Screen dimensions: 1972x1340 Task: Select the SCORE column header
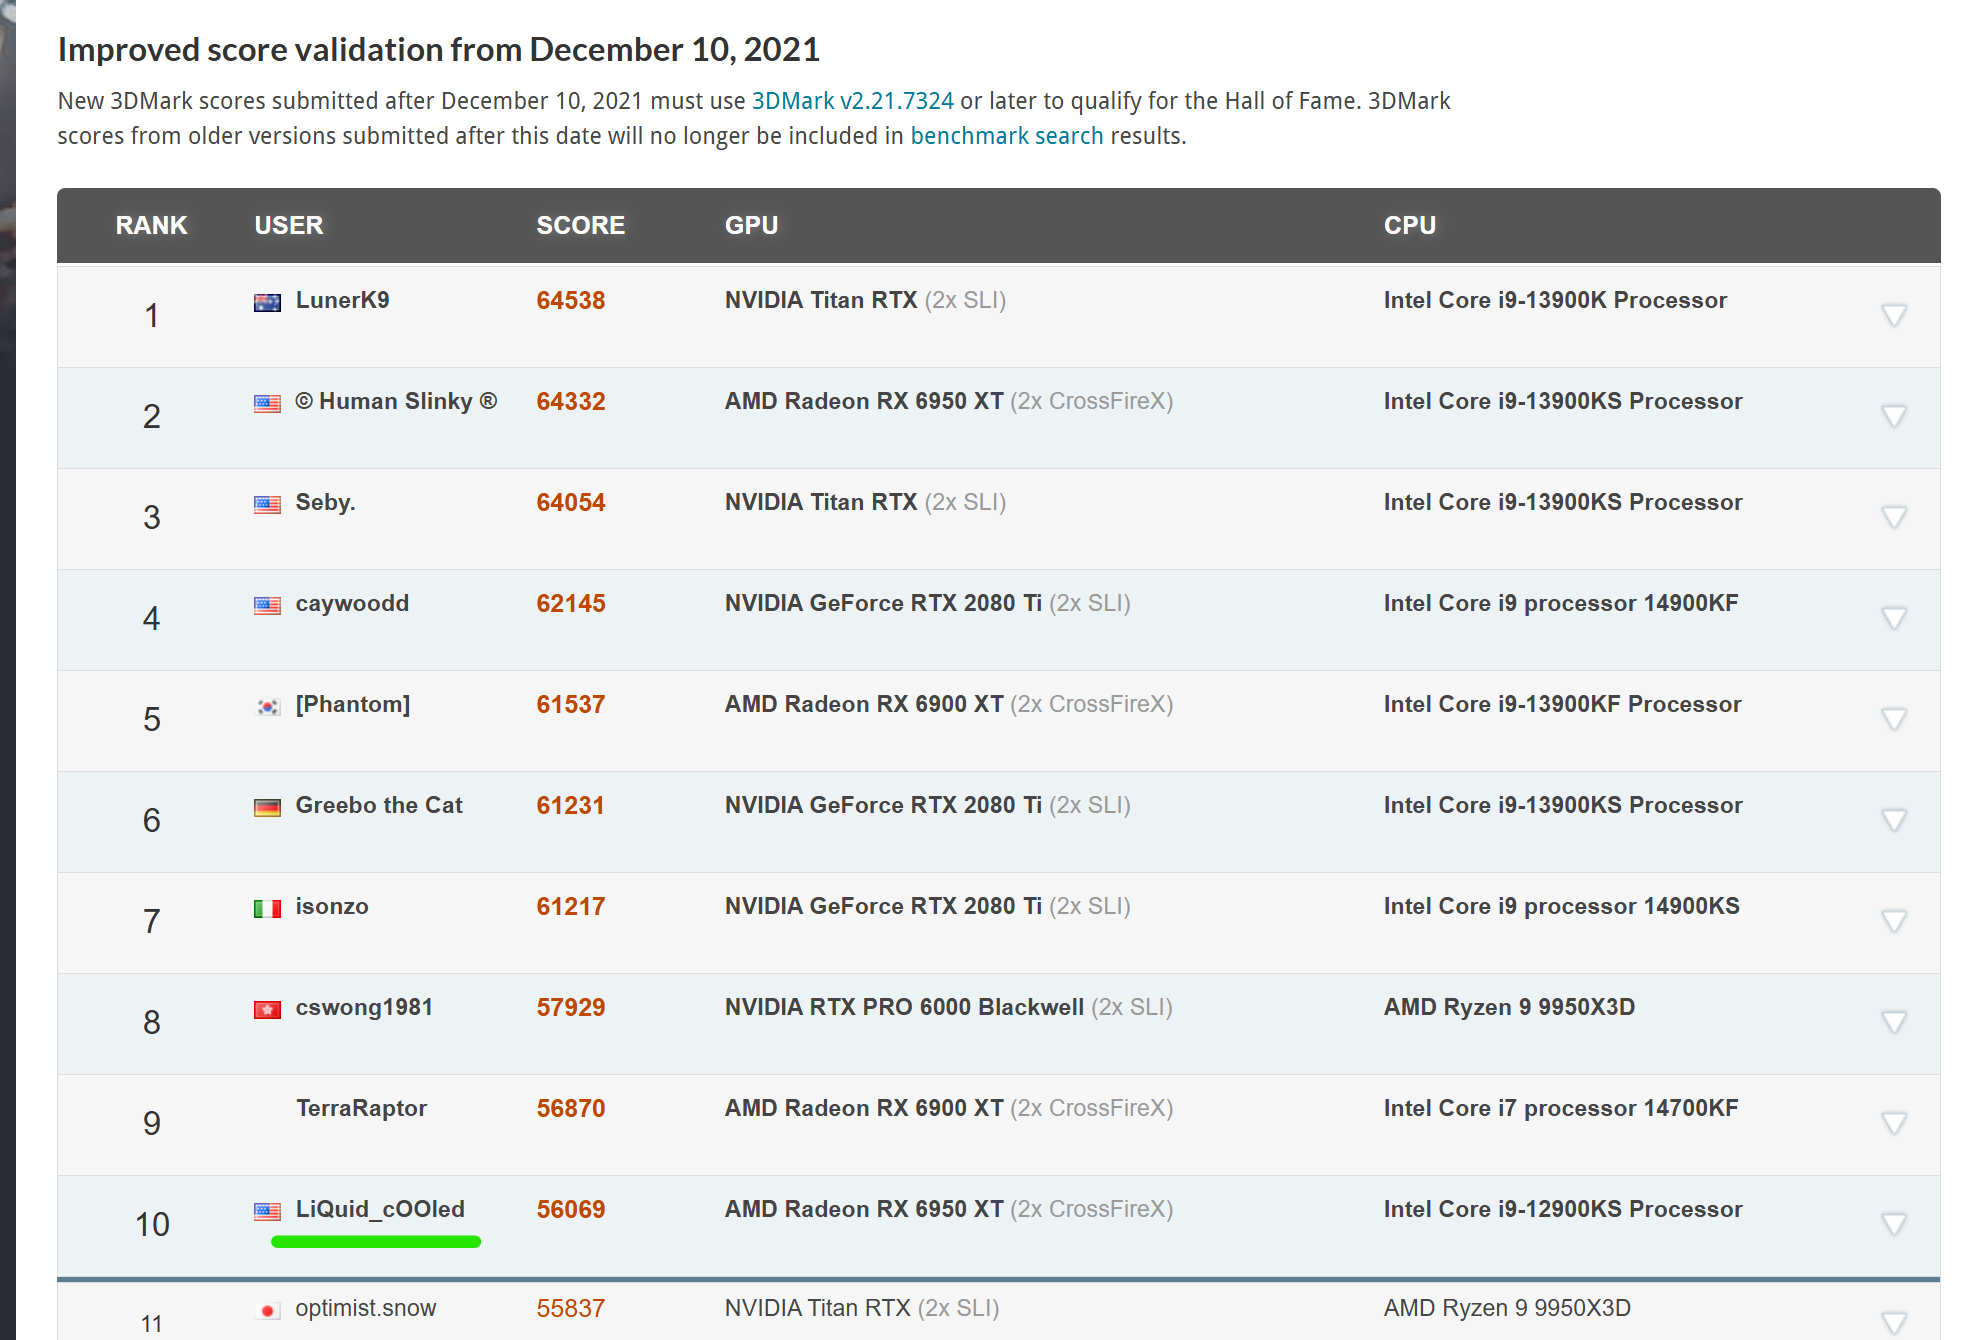click(581, 225)
